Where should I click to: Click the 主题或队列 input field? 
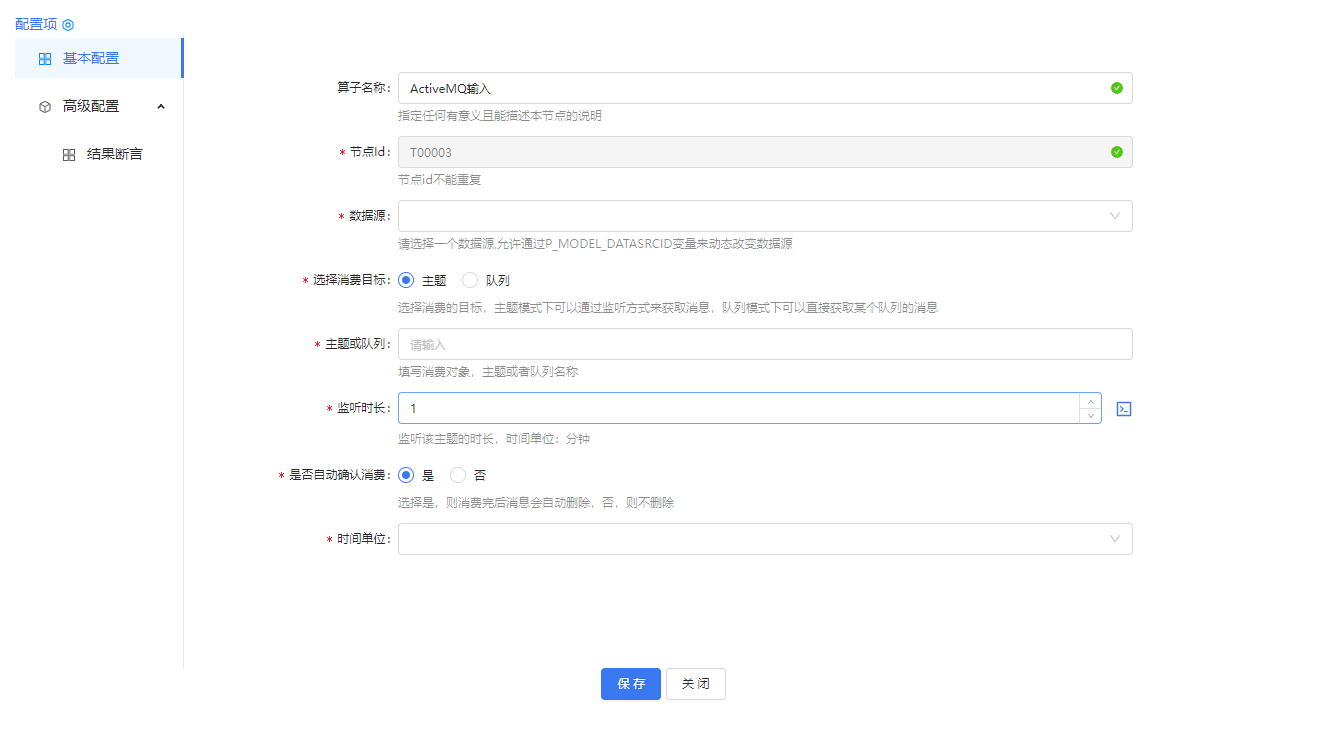(x=764, y=344)
